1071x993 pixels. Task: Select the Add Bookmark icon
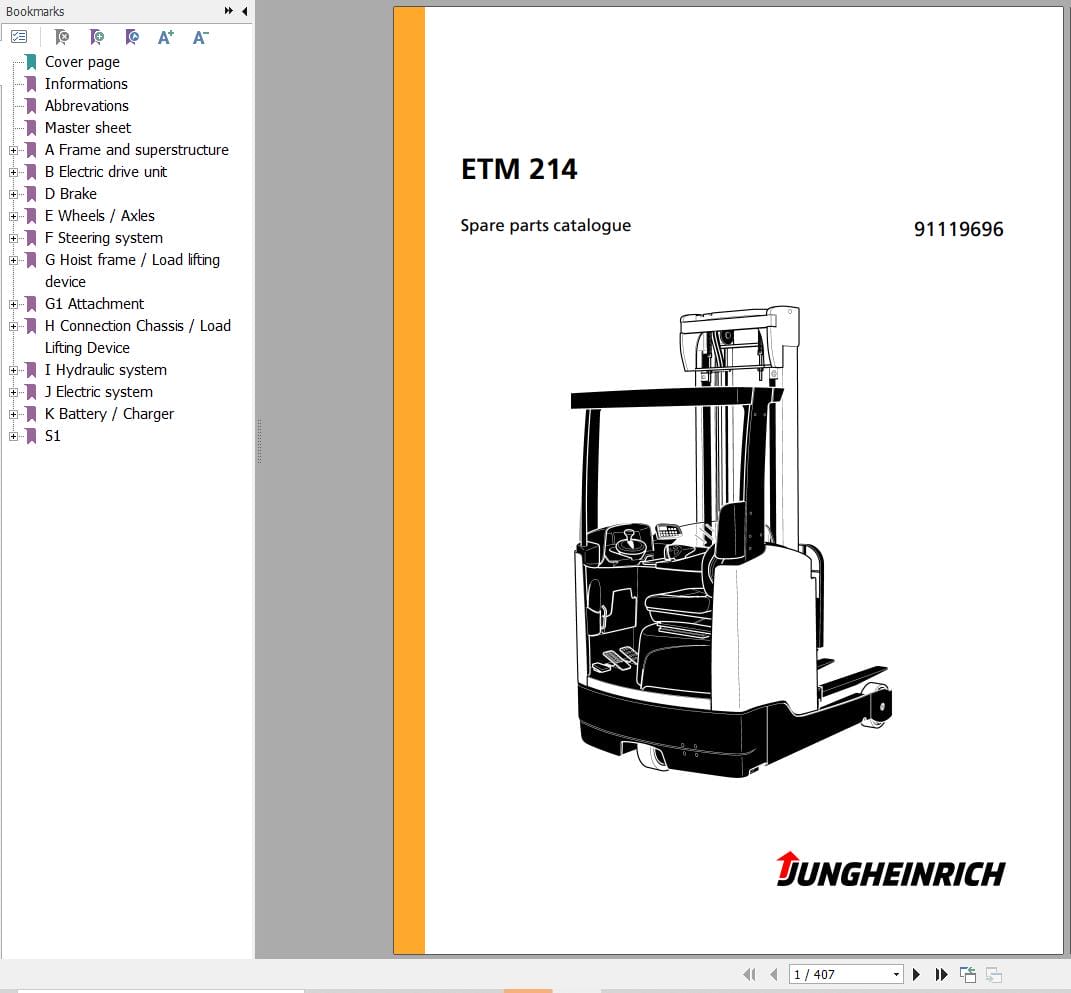click(x=97, y=36)
